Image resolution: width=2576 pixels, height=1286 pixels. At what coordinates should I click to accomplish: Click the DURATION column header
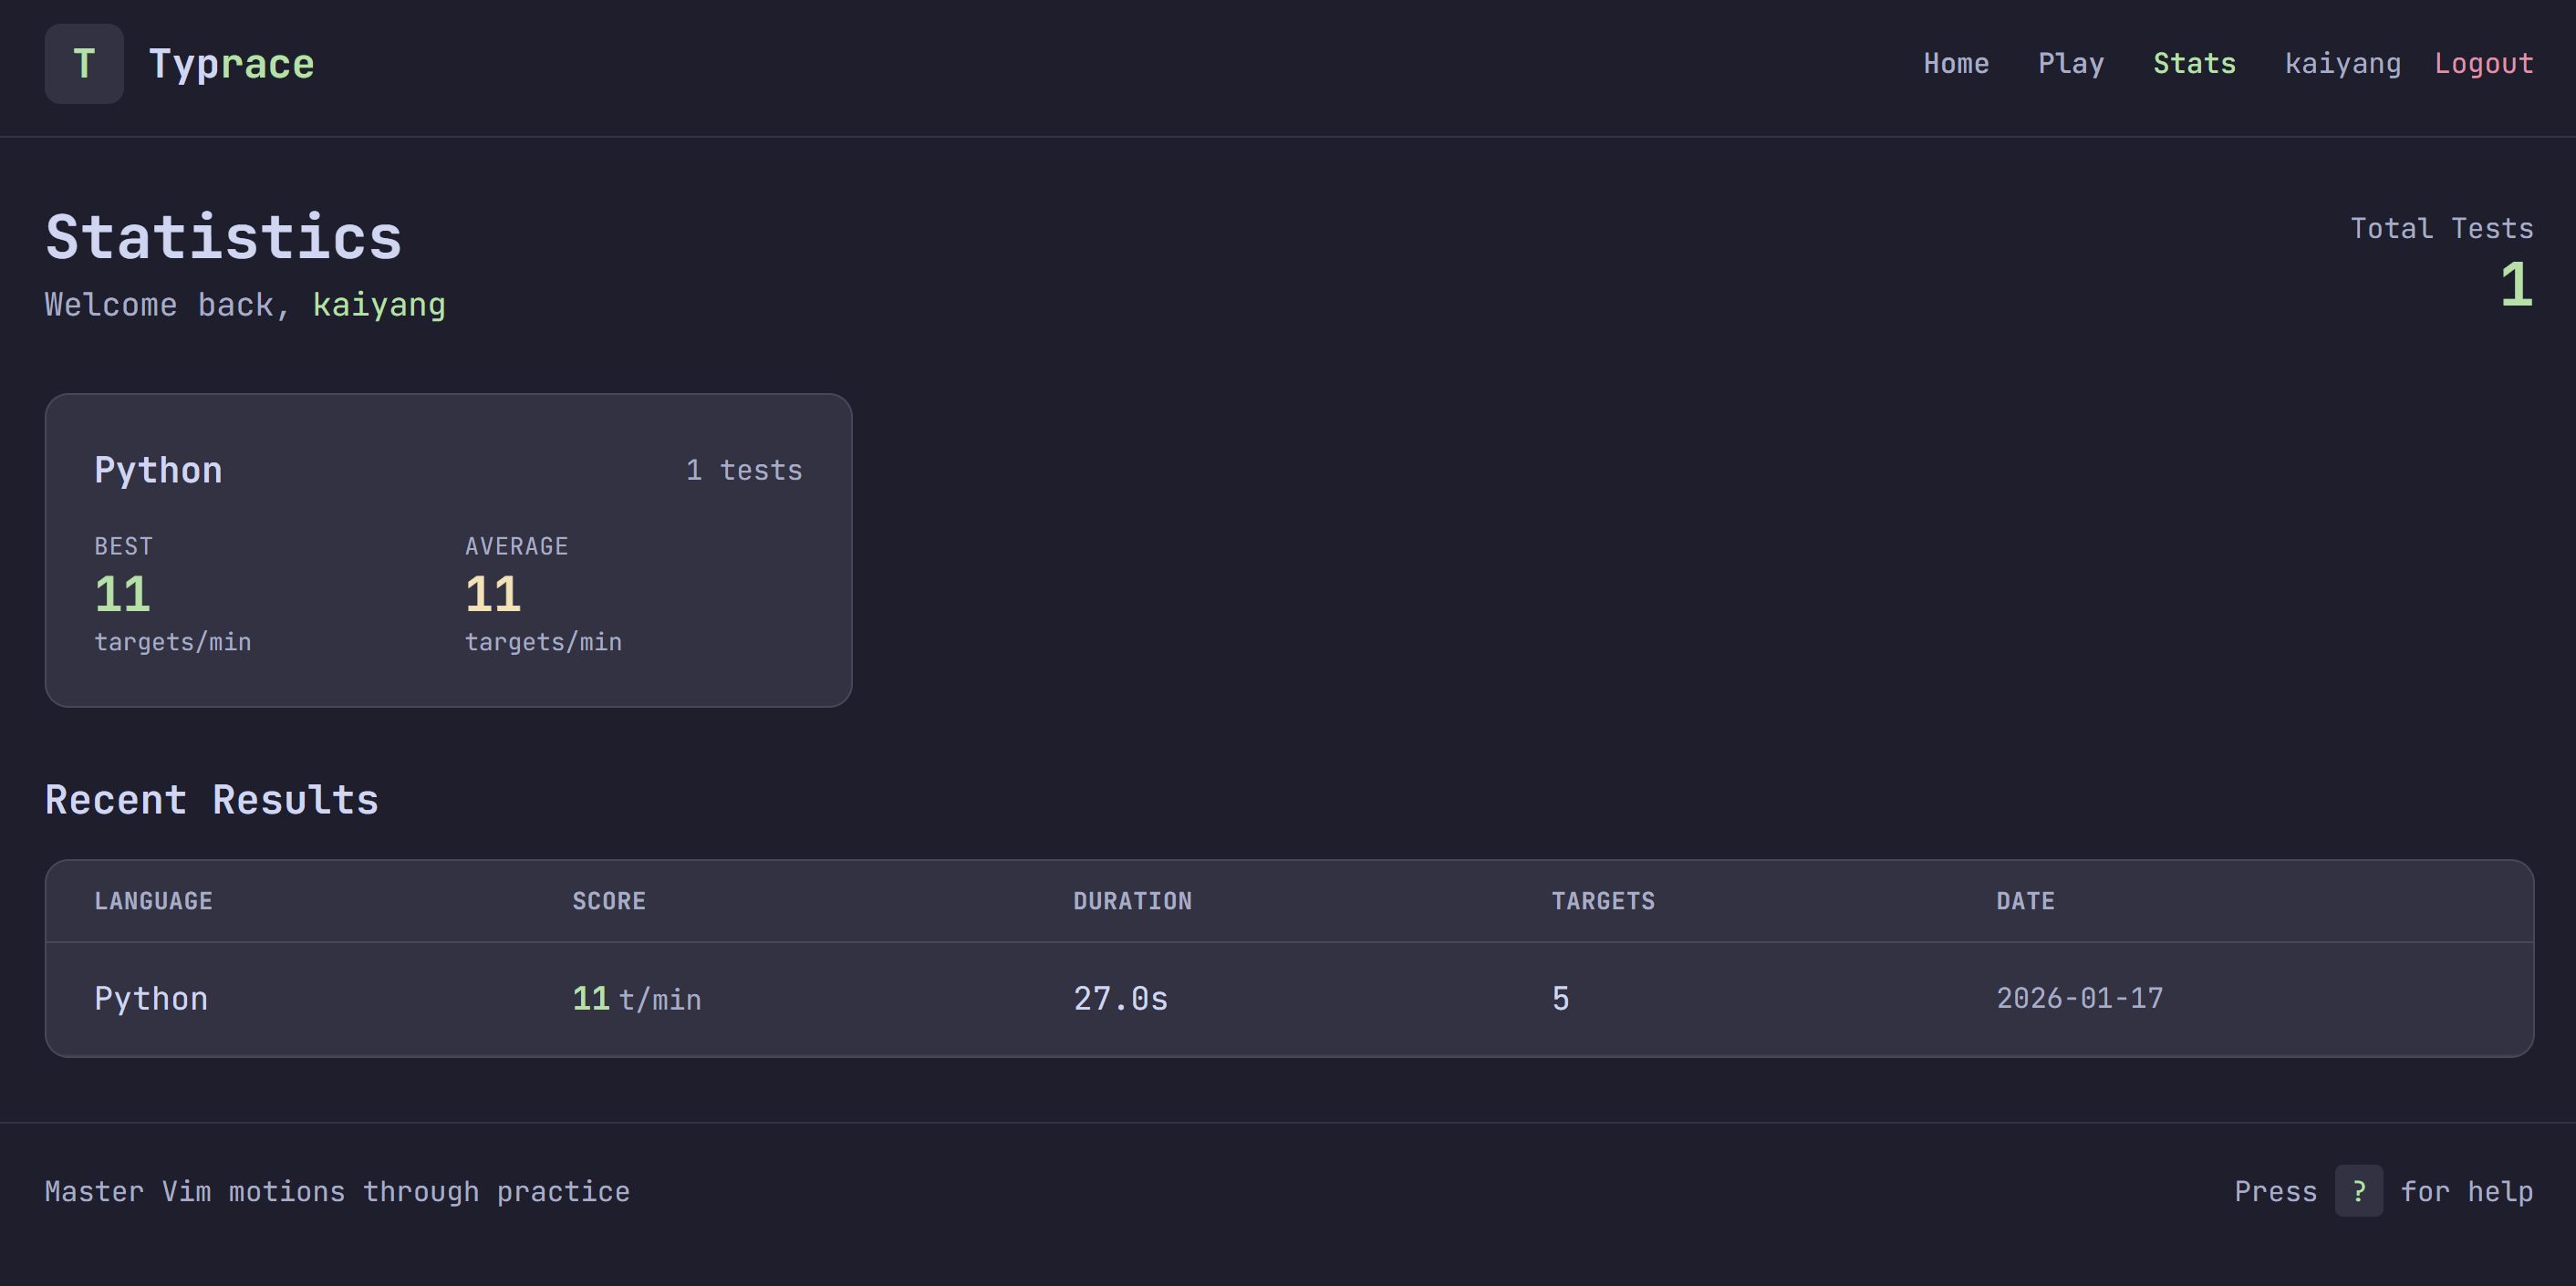click(x=1132, y=901)
